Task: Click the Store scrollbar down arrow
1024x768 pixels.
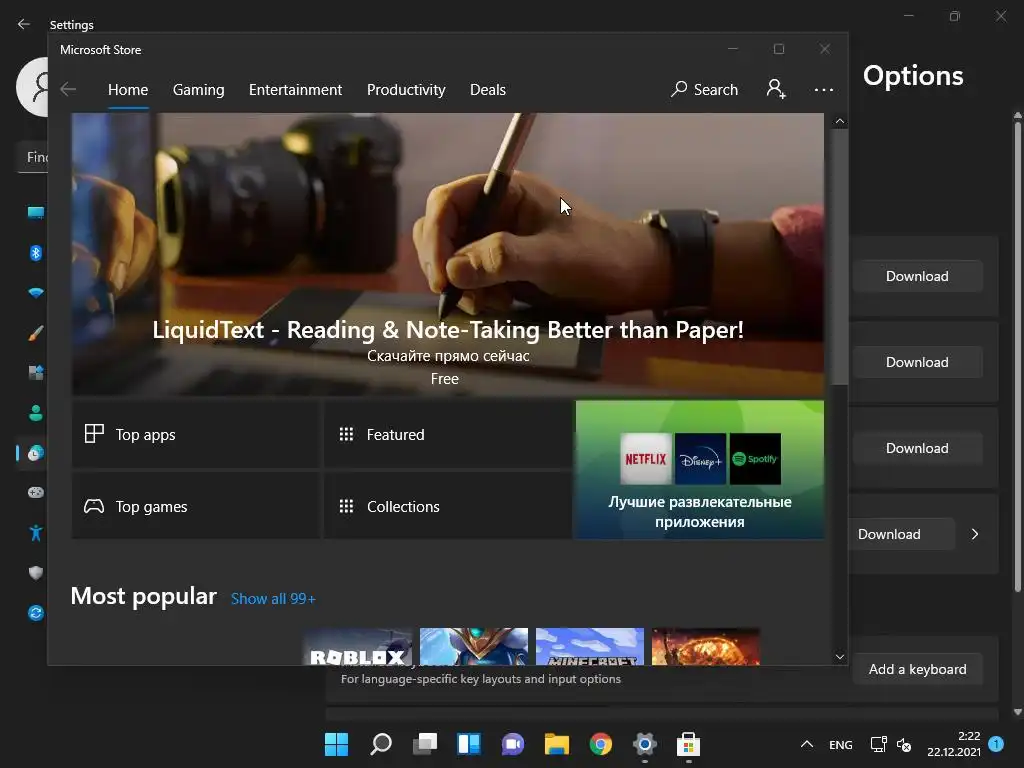Action: click(x=840, y=657)
